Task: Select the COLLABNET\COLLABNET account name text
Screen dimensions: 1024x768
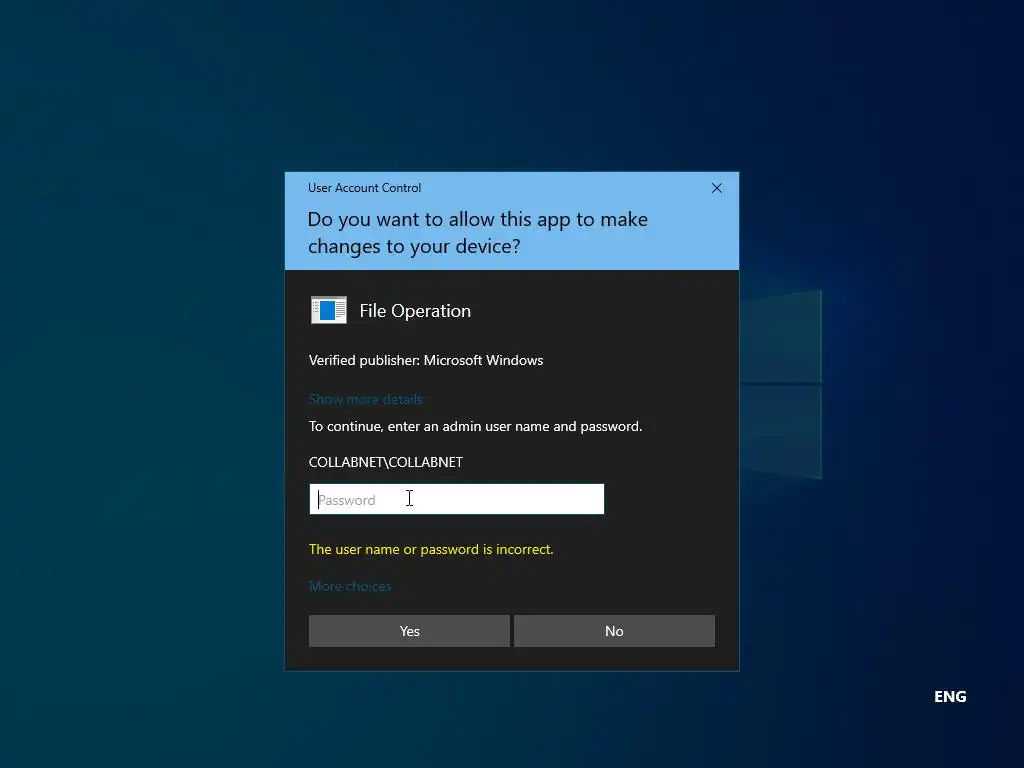Action: [386, 462]
